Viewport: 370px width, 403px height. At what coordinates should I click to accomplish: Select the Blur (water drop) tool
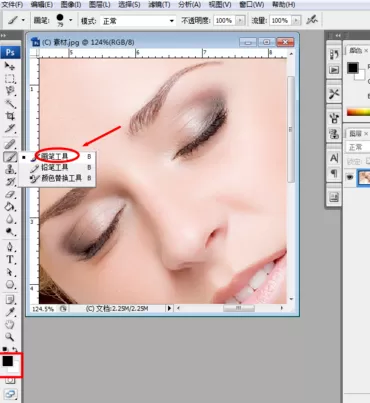pos(10,219)
